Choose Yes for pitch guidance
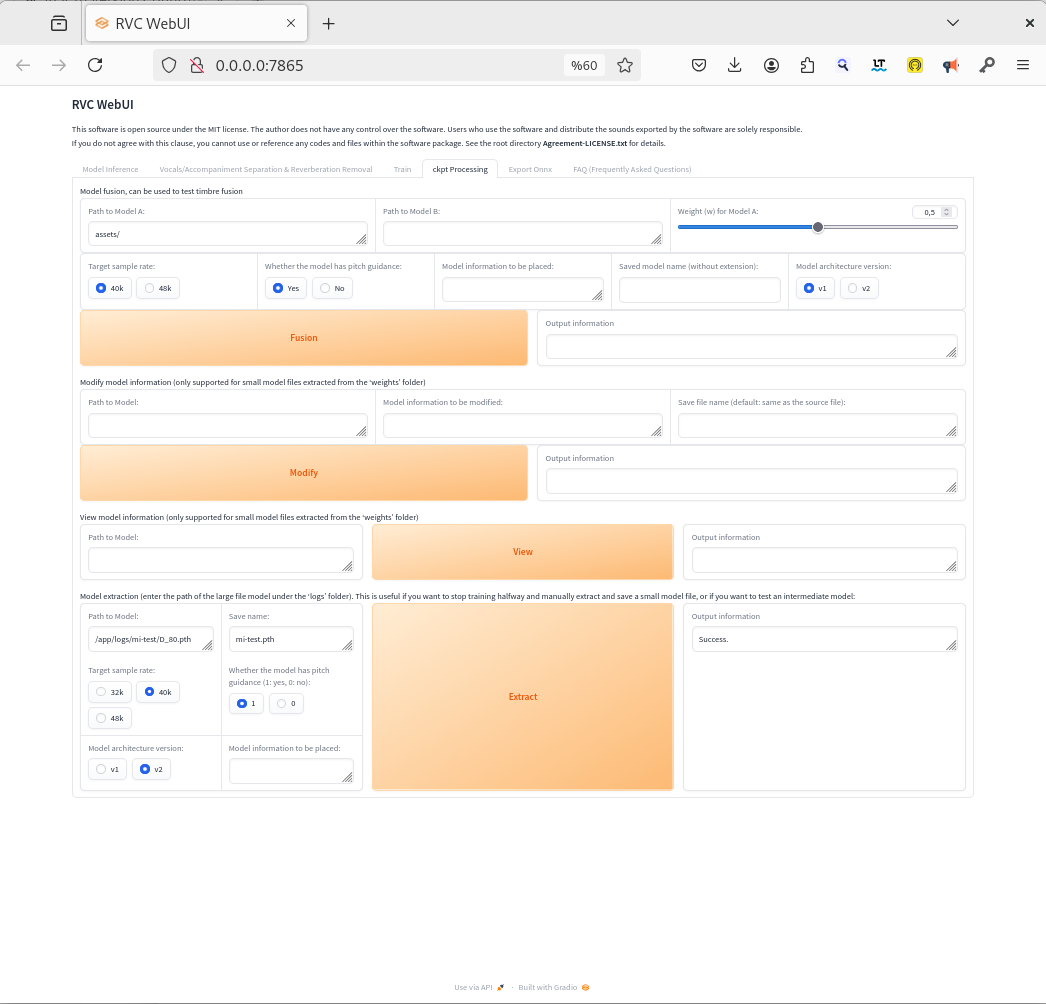 click(286, 288)
